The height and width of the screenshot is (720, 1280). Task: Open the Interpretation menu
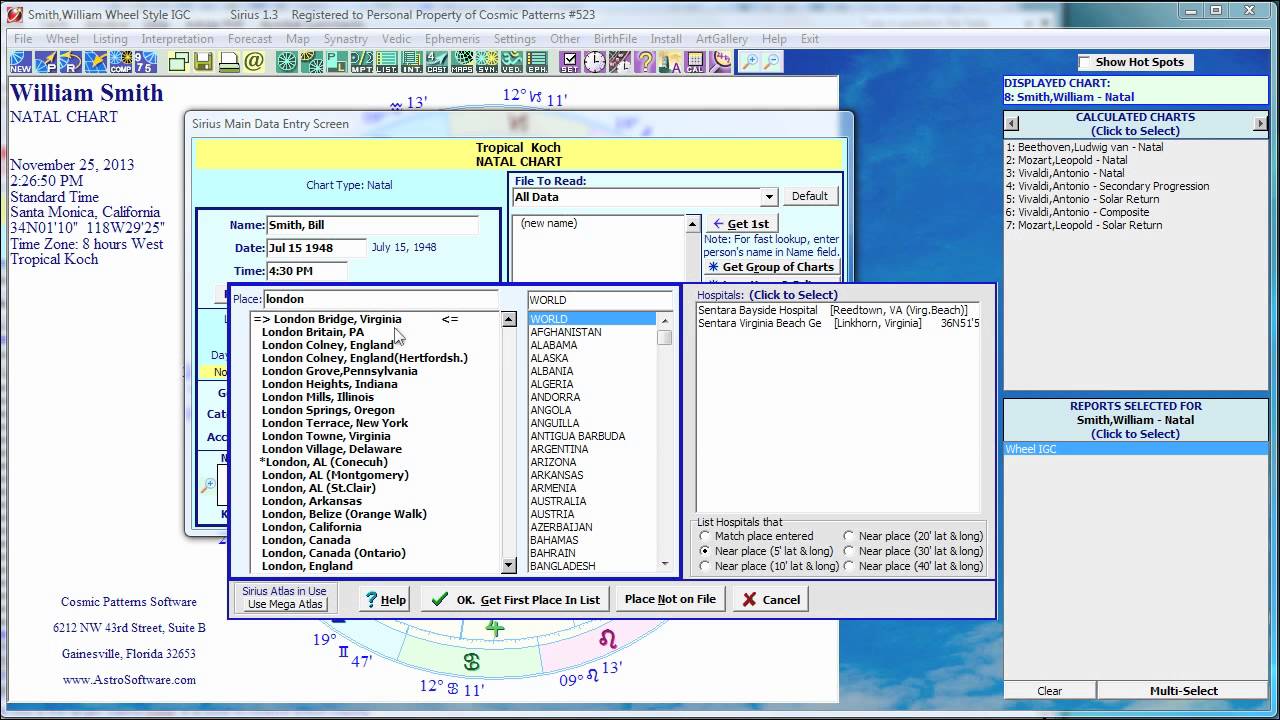(177, 39)
